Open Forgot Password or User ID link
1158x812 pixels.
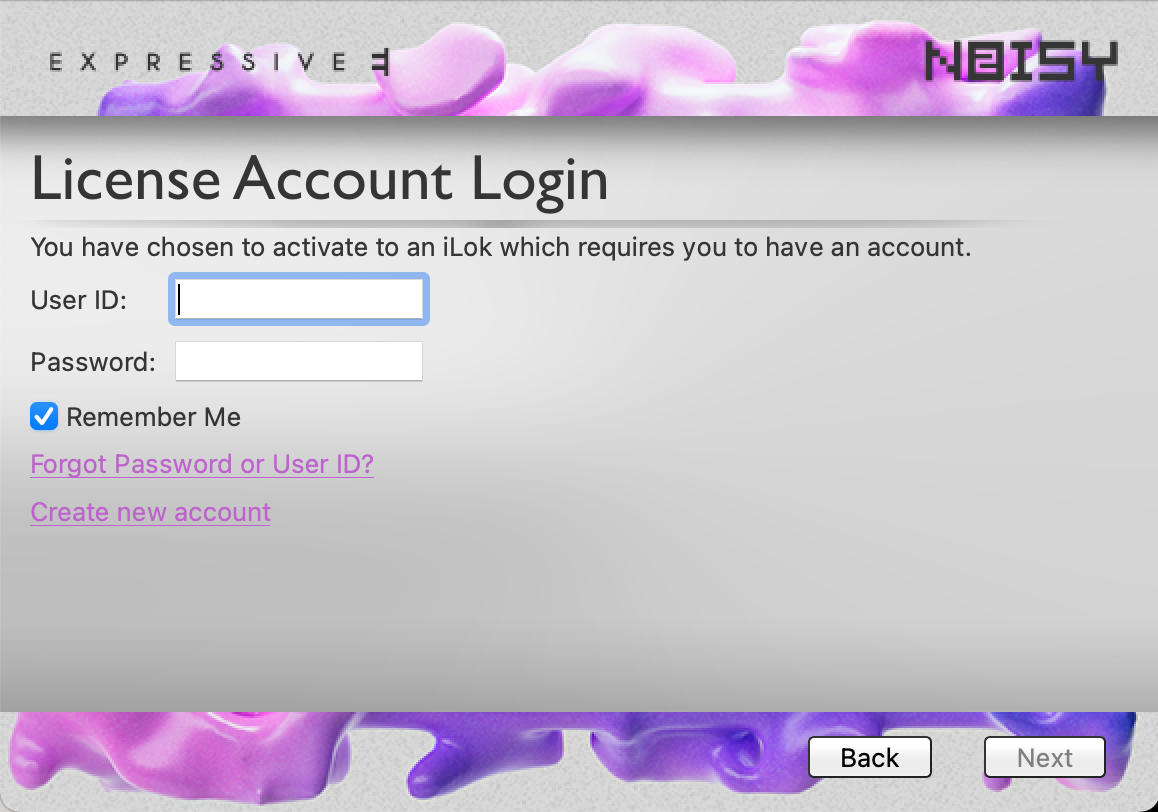pyautogui.click(x=202, y=464)
